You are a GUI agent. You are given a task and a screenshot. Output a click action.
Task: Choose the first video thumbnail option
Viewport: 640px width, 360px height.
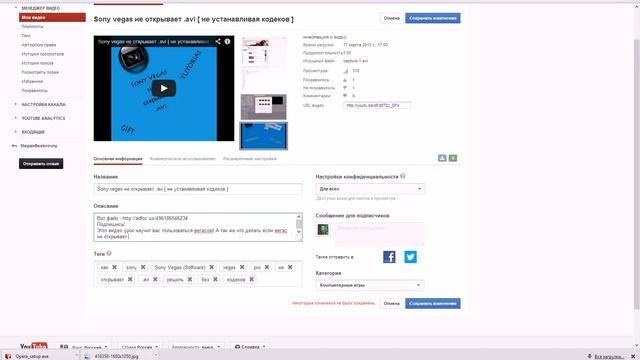(263, 51)
